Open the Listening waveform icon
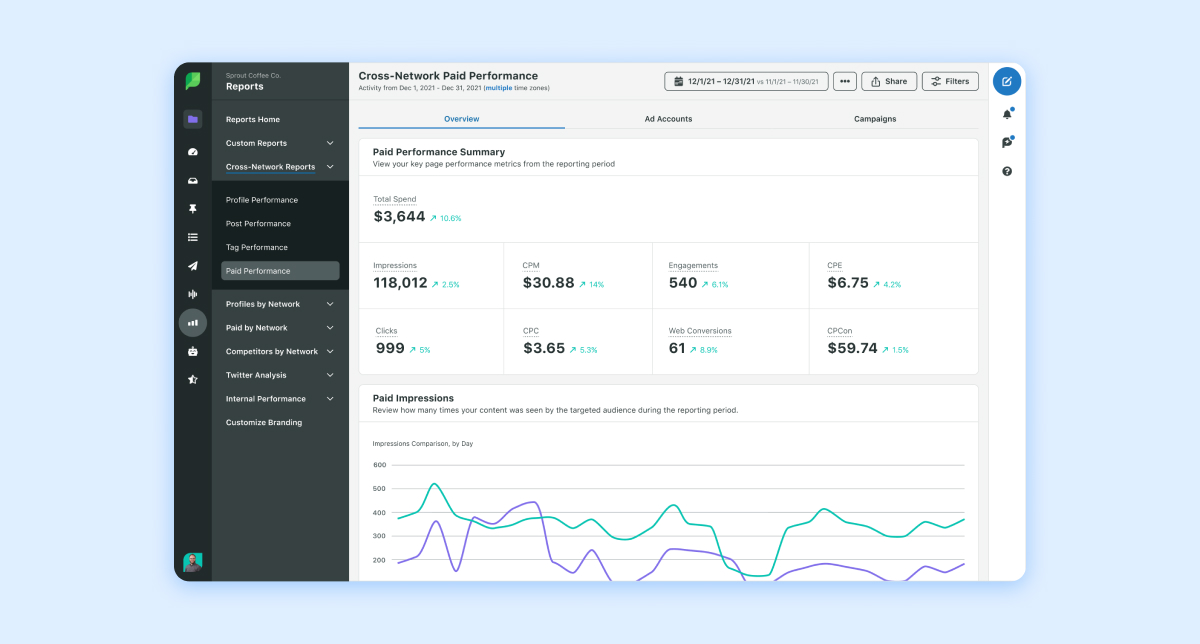 [193, 294]
